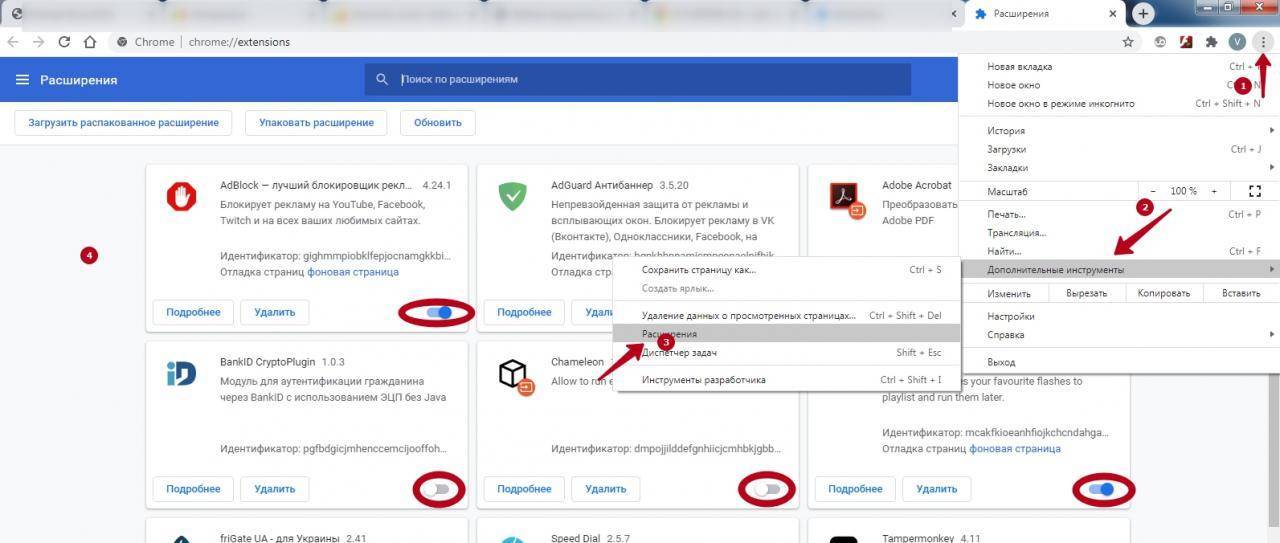Enter full screen mode from the zoom row
Screen dimensions: 1280x543
[x=1255, y=191]
